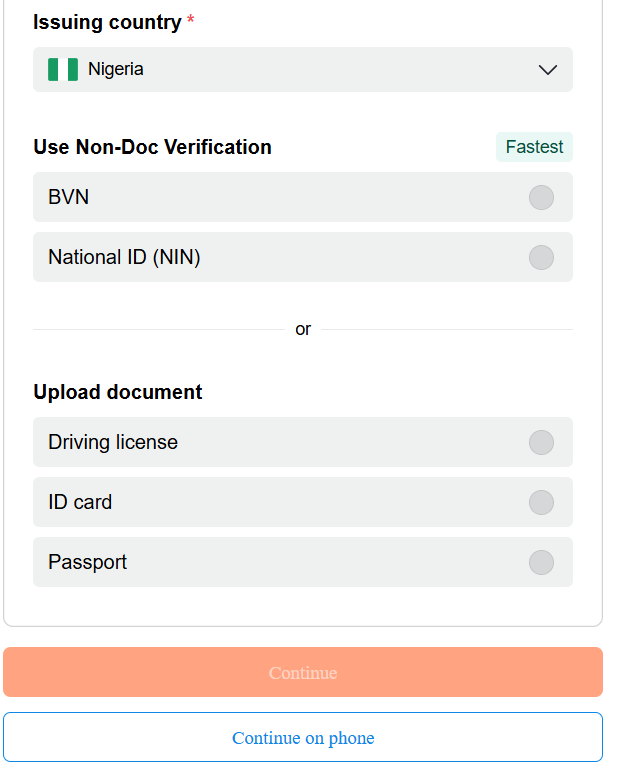Viewport: 618px width, 771px height.
Task: Click the ID card label text
Action: (x=80, y=502)
